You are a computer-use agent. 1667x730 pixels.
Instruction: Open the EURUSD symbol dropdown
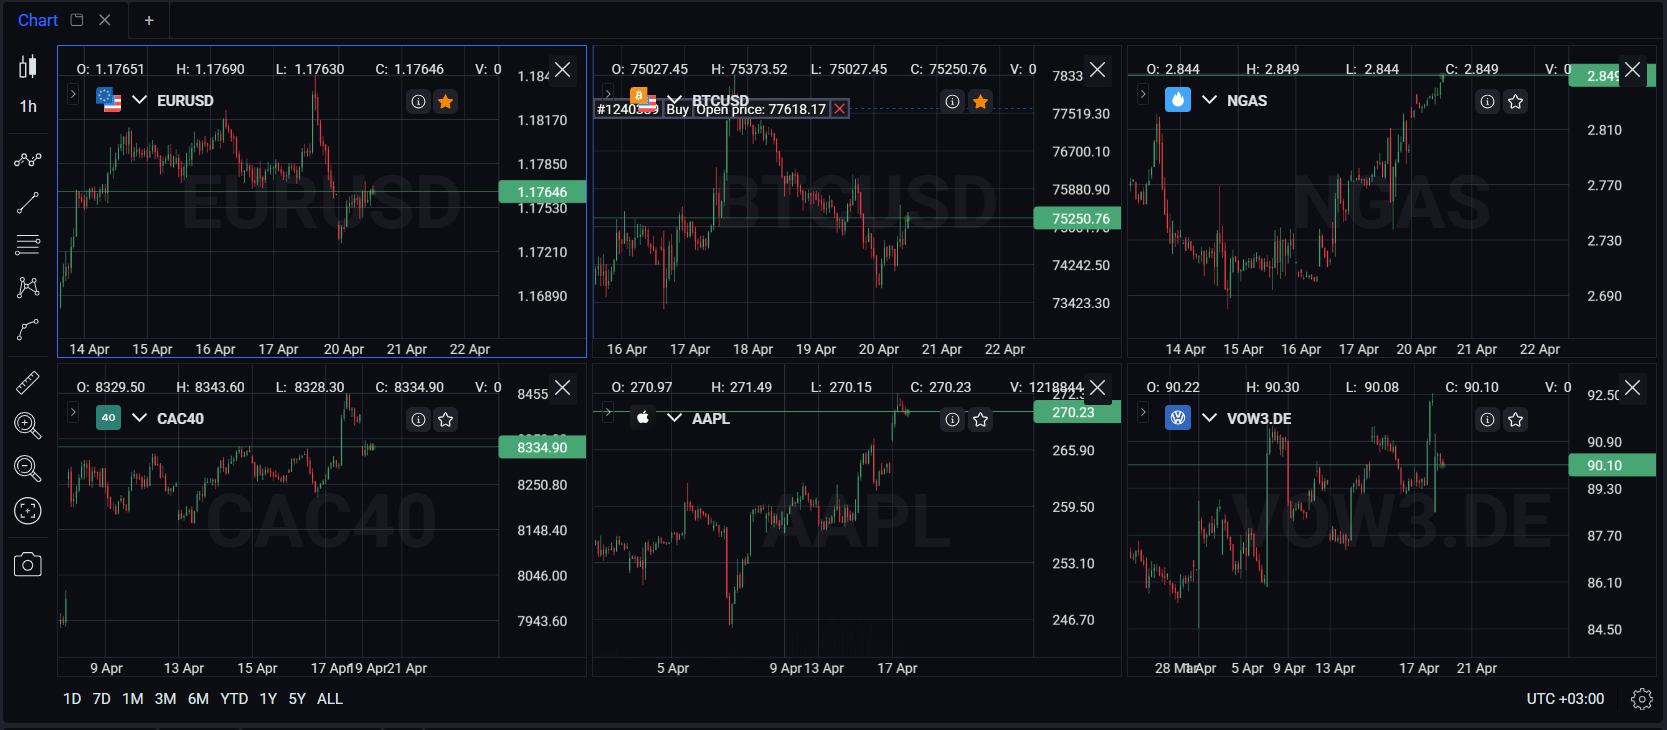[140, 100]
